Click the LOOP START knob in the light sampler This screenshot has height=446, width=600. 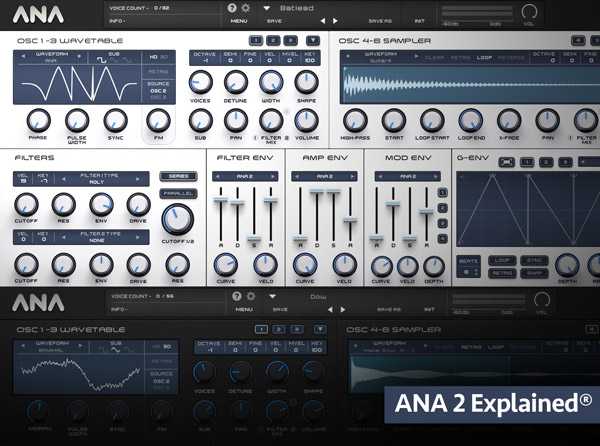click(x=432, y=120)
